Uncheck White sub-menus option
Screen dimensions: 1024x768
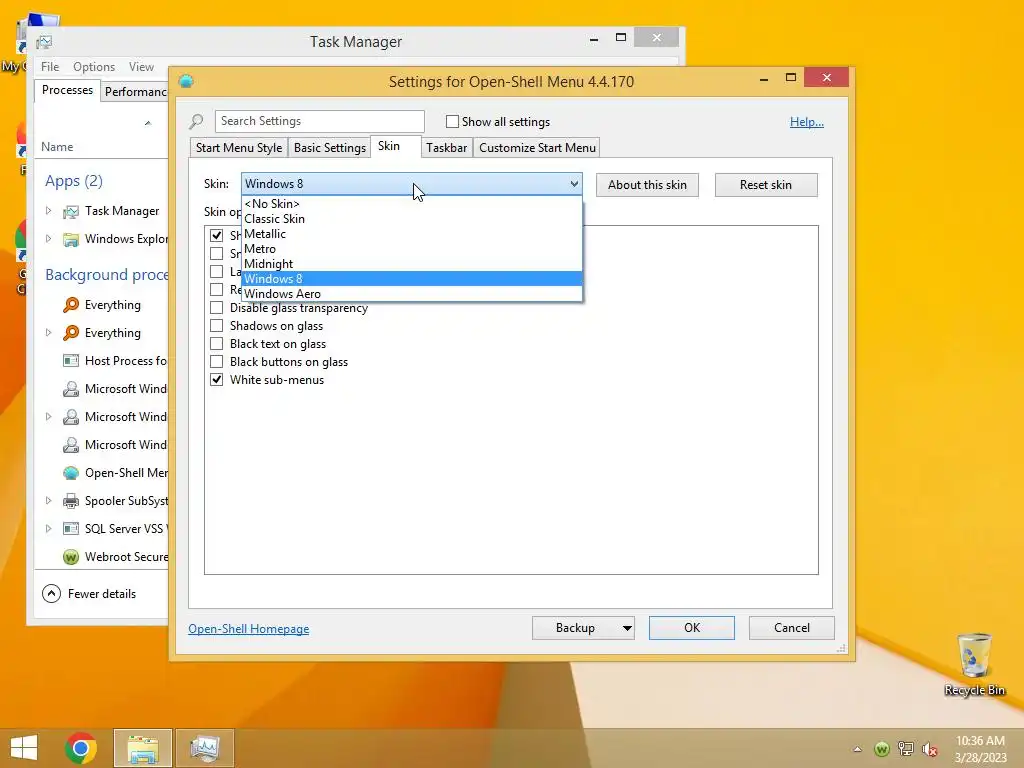tap(216, 379)
